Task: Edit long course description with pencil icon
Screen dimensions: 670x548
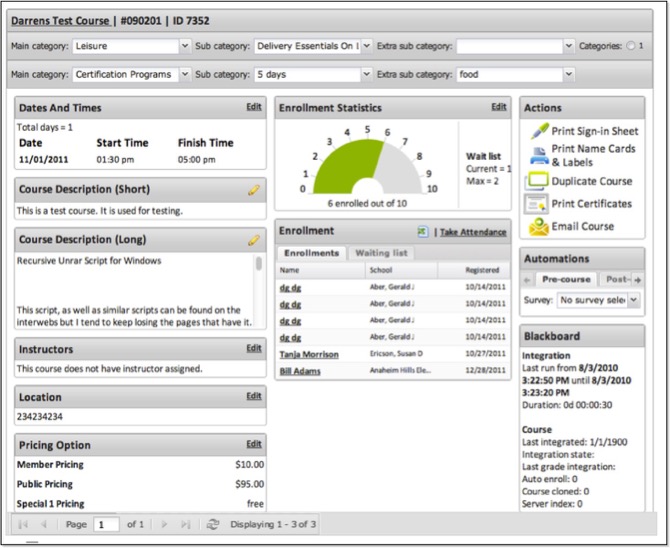Action: click(x=254, y=240)
